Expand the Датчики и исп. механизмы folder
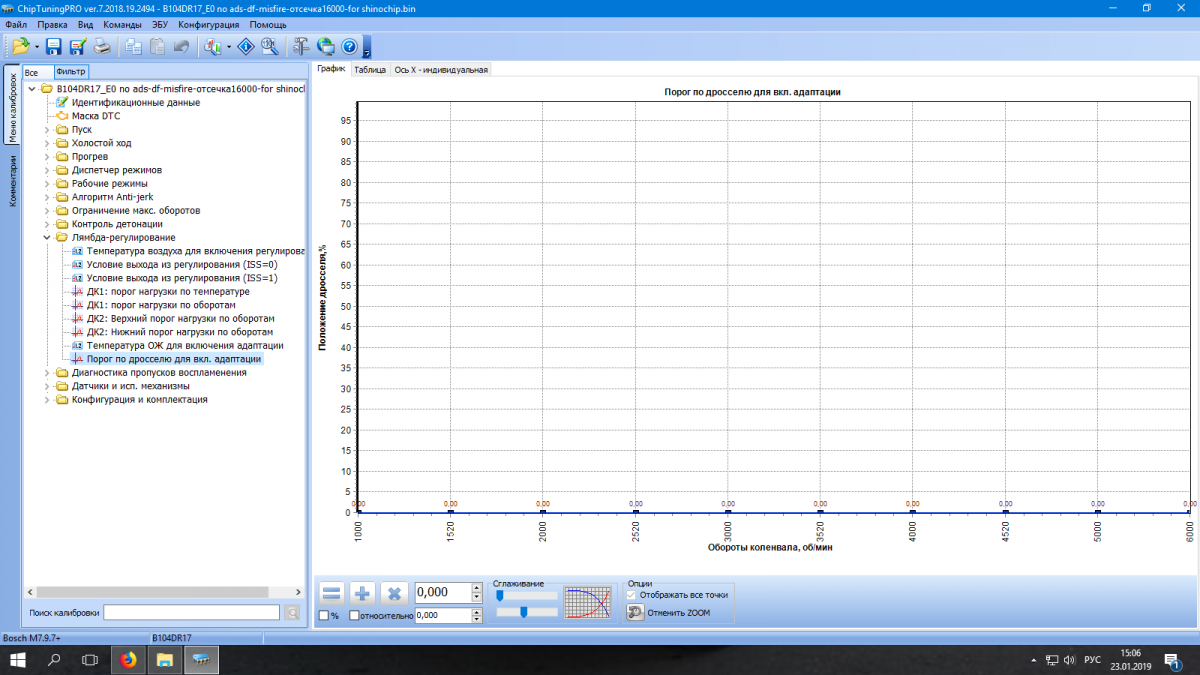This screenshot has height=675, width=1200. tap(47, 386)
